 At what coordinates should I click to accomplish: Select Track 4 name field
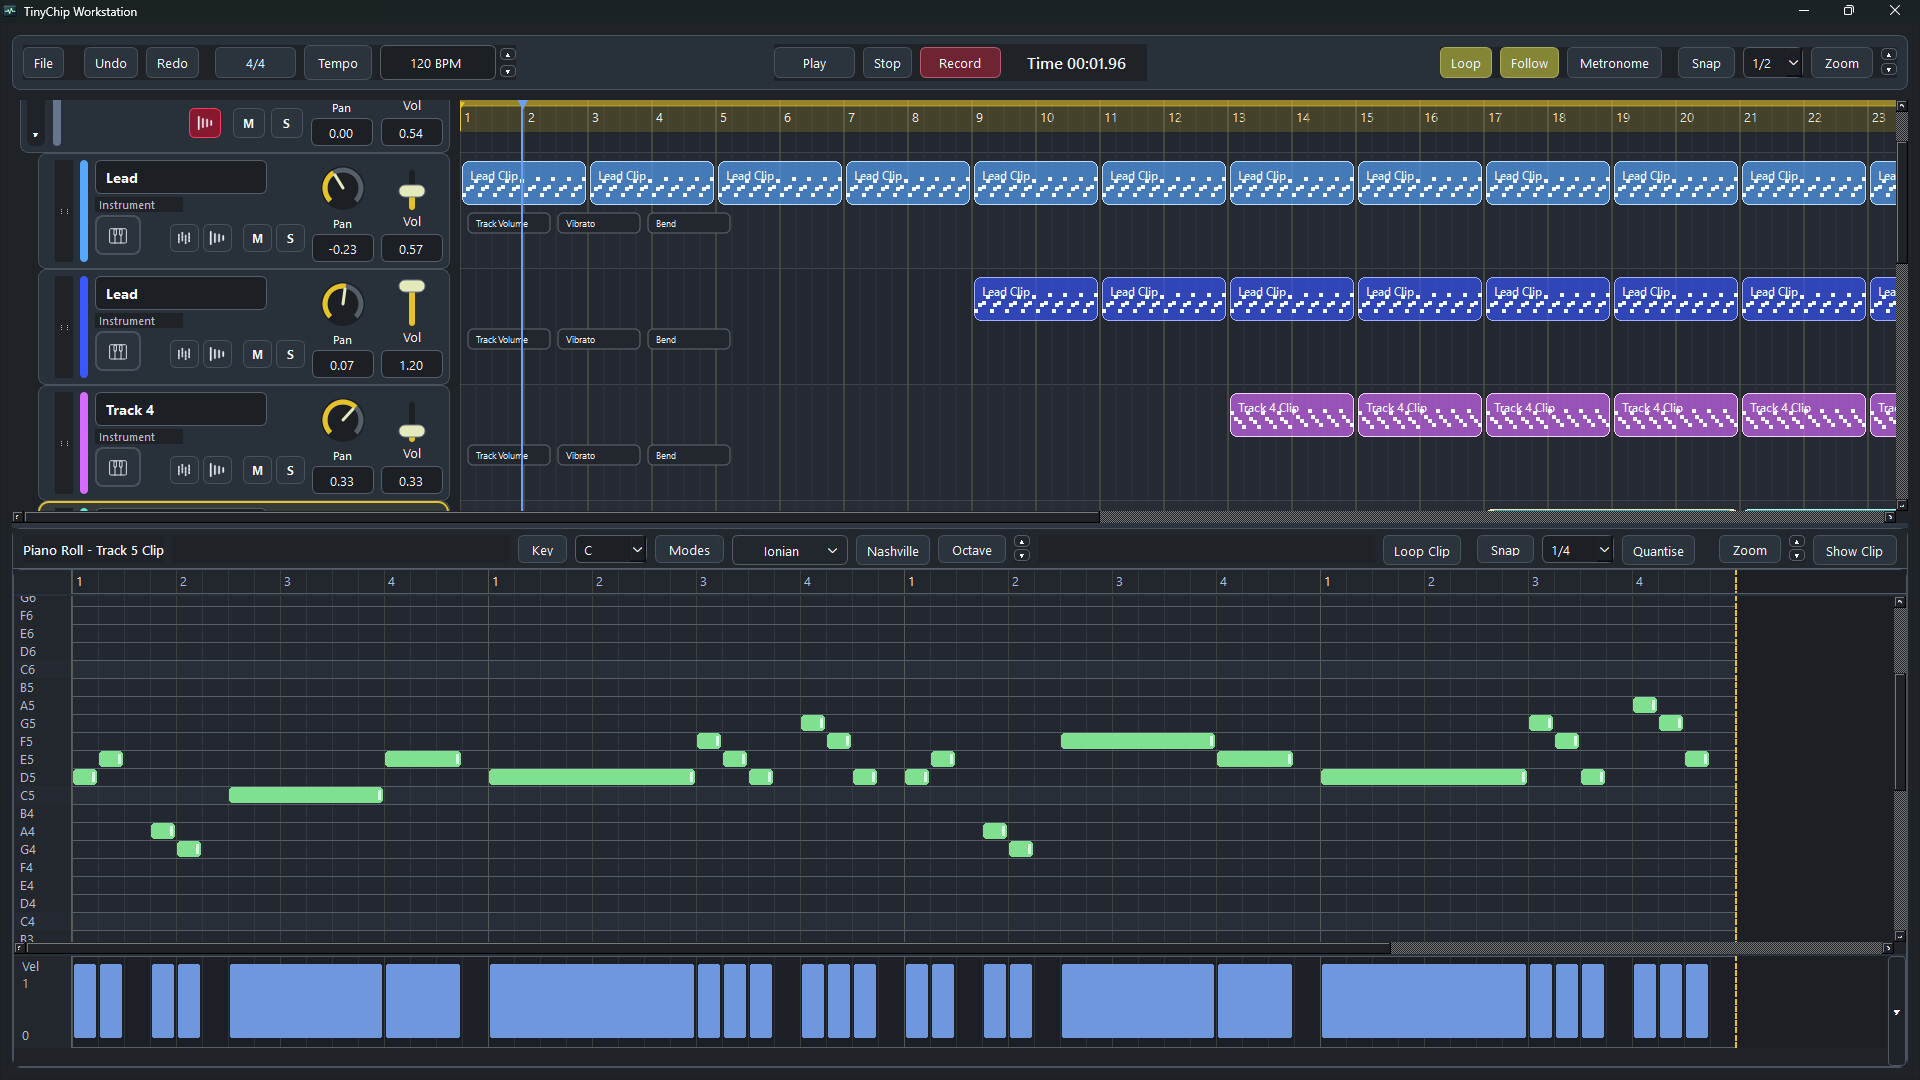181,410
